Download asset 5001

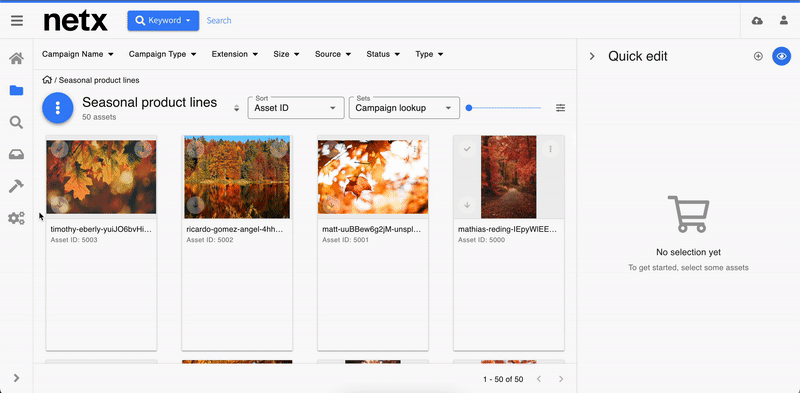(331, 205)
